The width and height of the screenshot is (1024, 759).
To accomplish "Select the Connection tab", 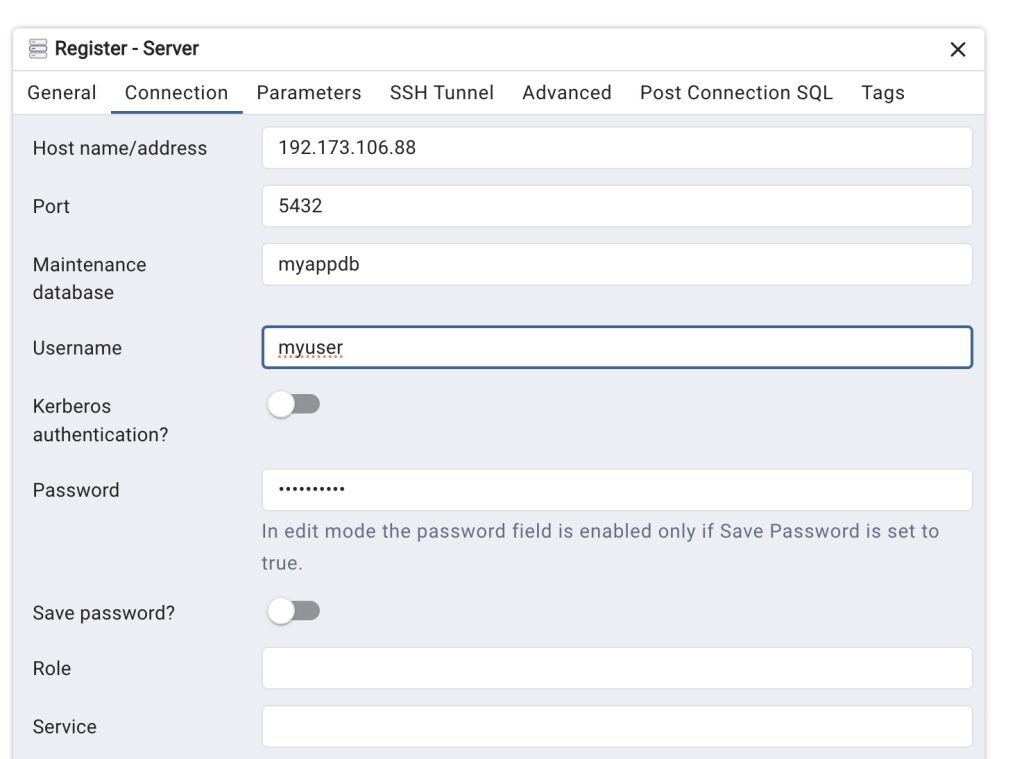I will (x=176, y=93).
